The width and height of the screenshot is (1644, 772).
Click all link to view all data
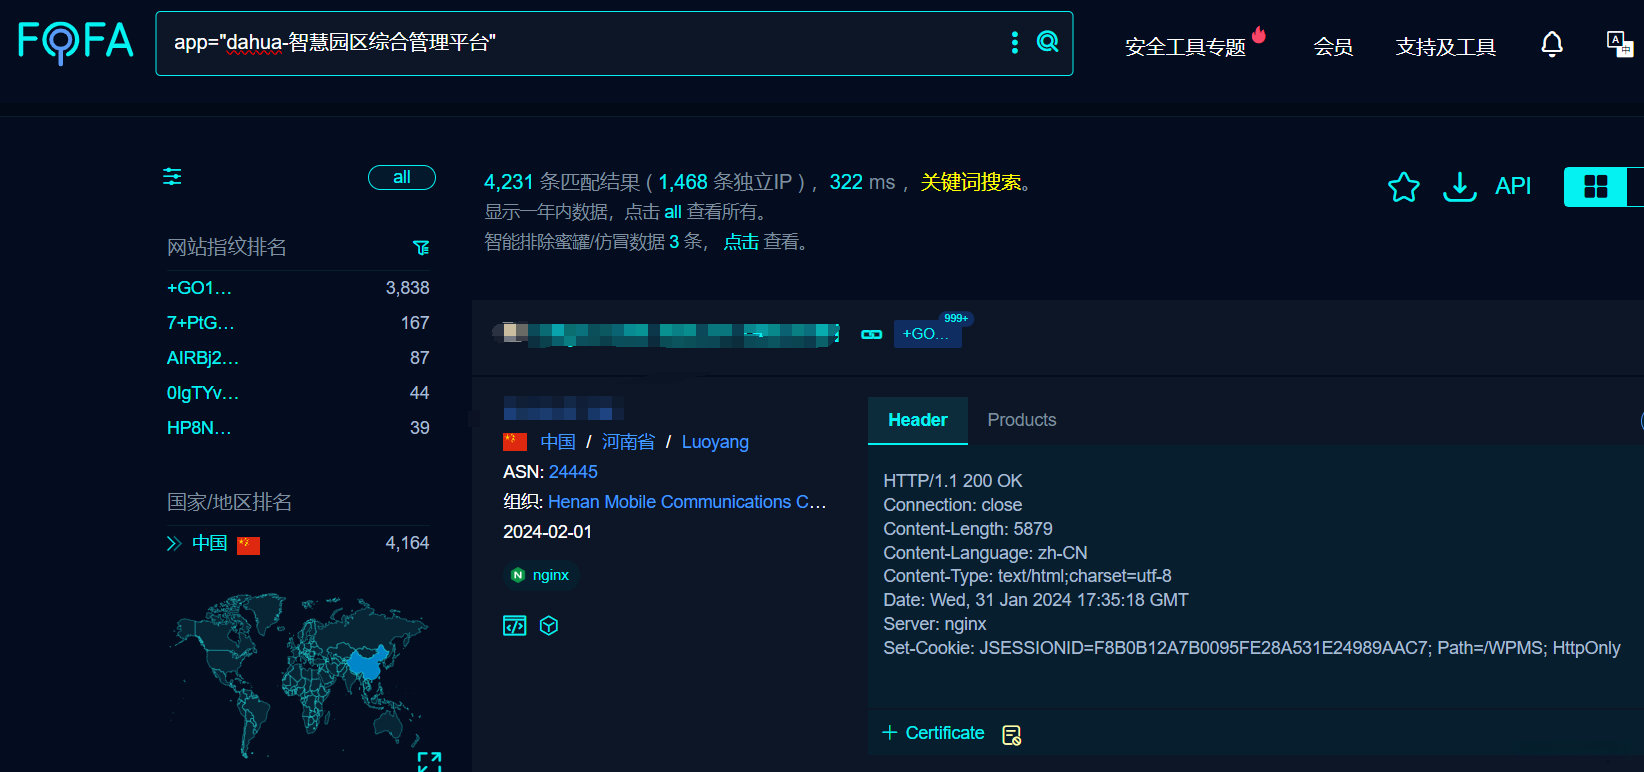coord(673,212)
